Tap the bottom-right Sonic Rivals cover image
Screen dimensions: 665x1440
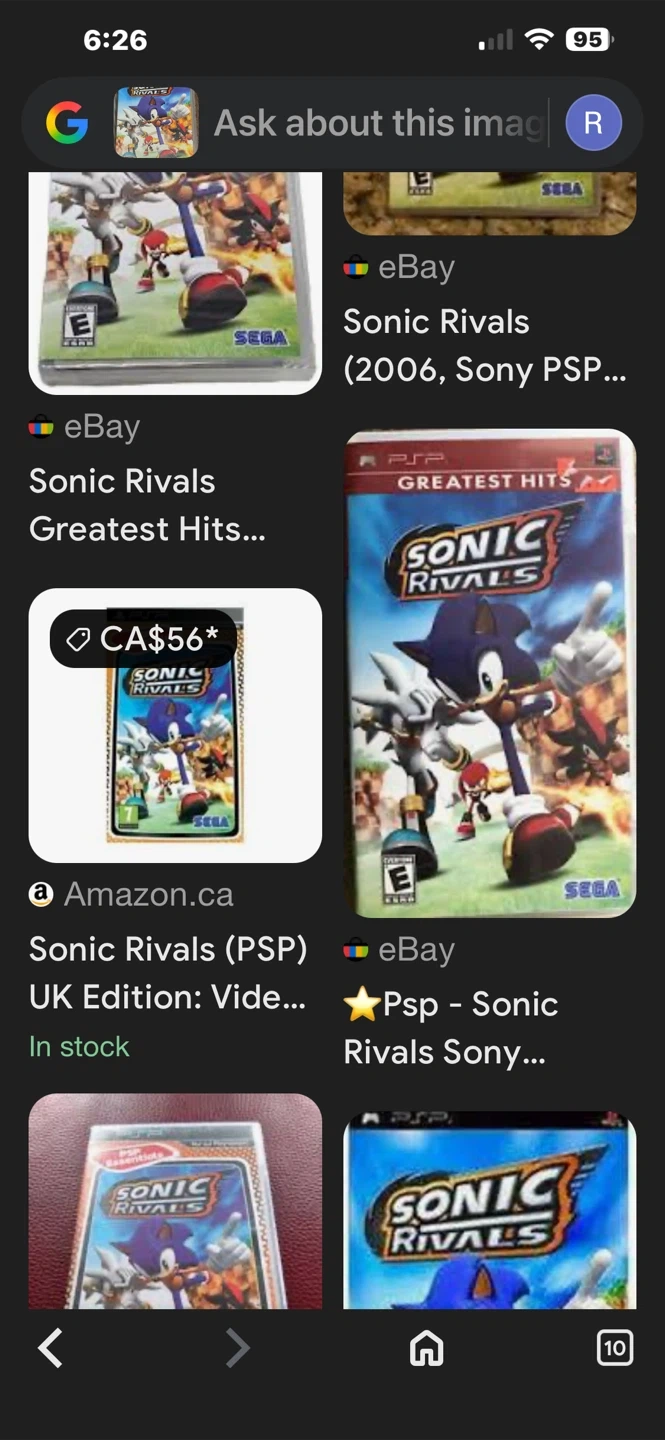[489, 1210]
